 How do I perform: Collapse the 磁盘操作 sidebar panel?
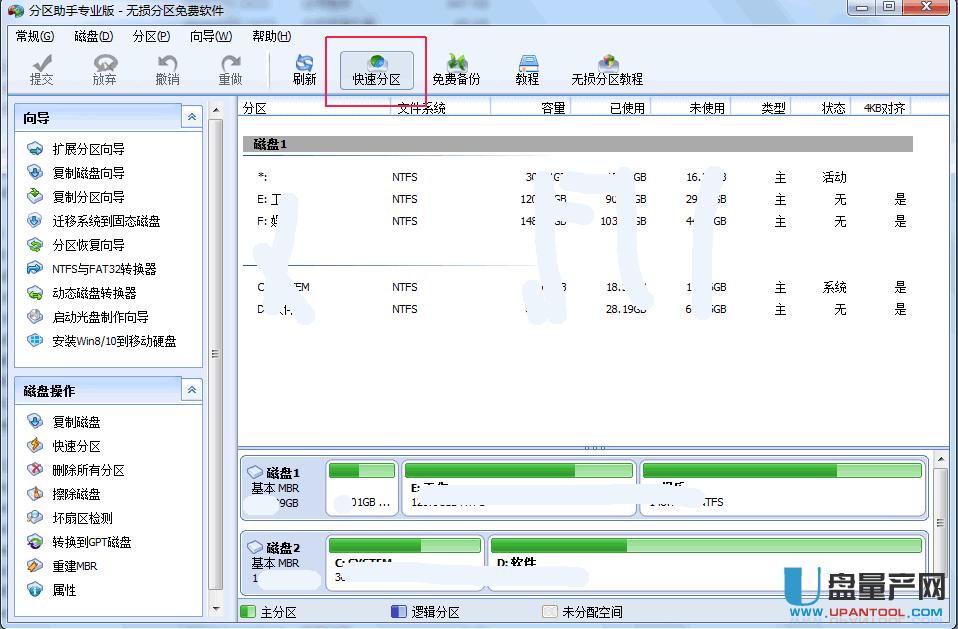pyautogui.click(x=191, y=391)
